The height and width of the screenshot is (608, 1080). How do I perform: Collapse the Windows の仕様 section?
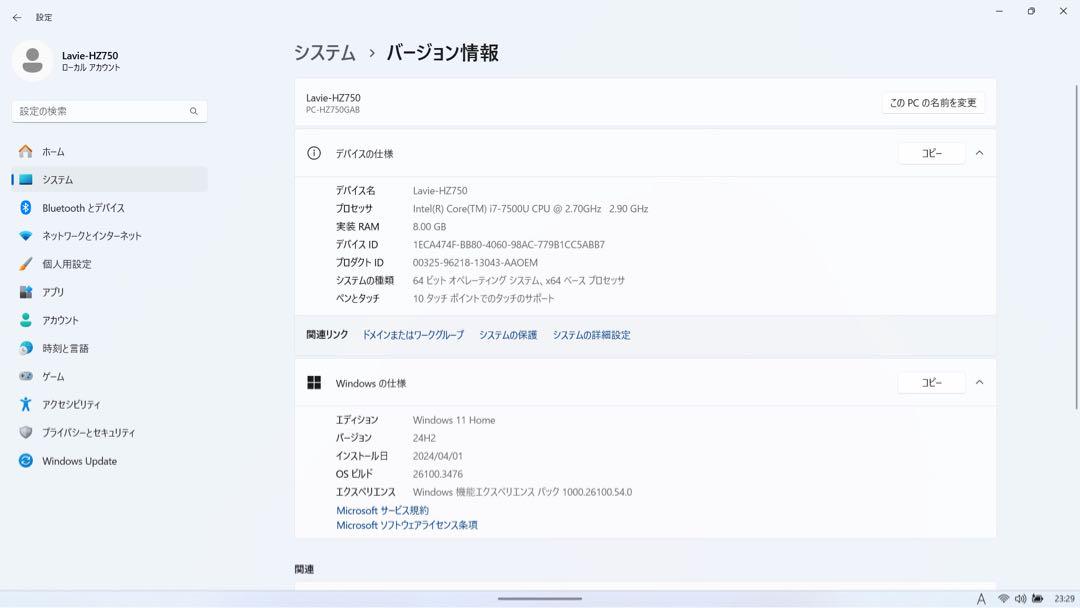pos(979,383)
